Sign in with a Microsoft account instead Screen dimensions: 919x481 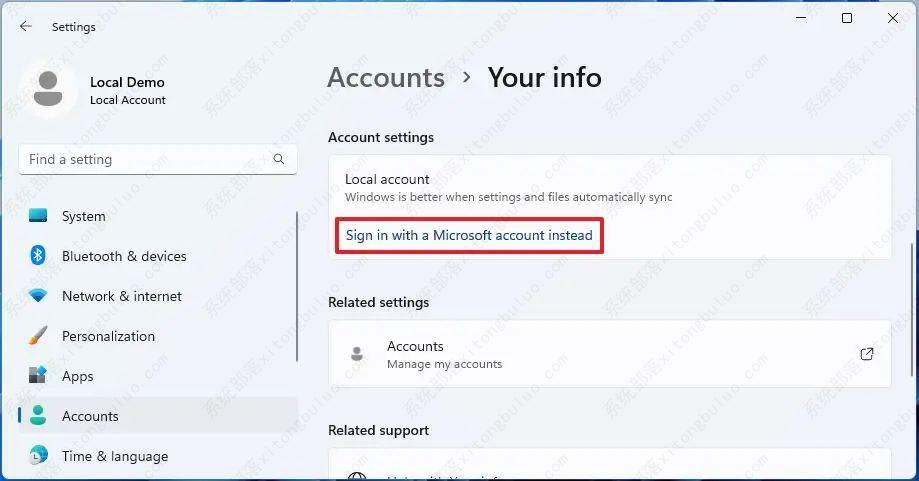click(x=469, y=236)
